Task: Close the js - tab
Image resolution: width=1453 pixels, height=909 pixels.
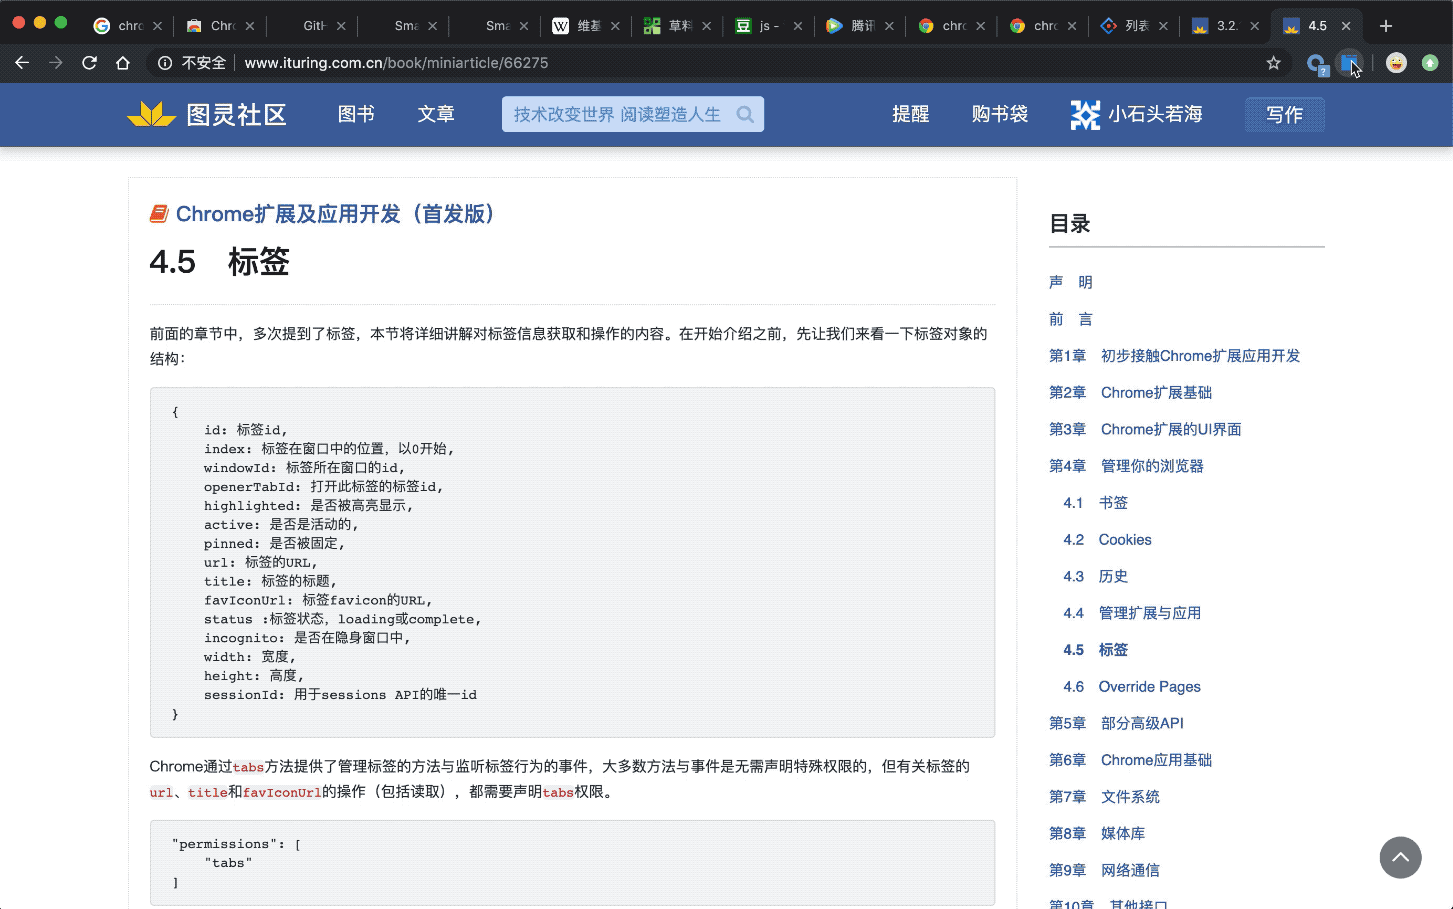Action: click(x=797, y=26)
